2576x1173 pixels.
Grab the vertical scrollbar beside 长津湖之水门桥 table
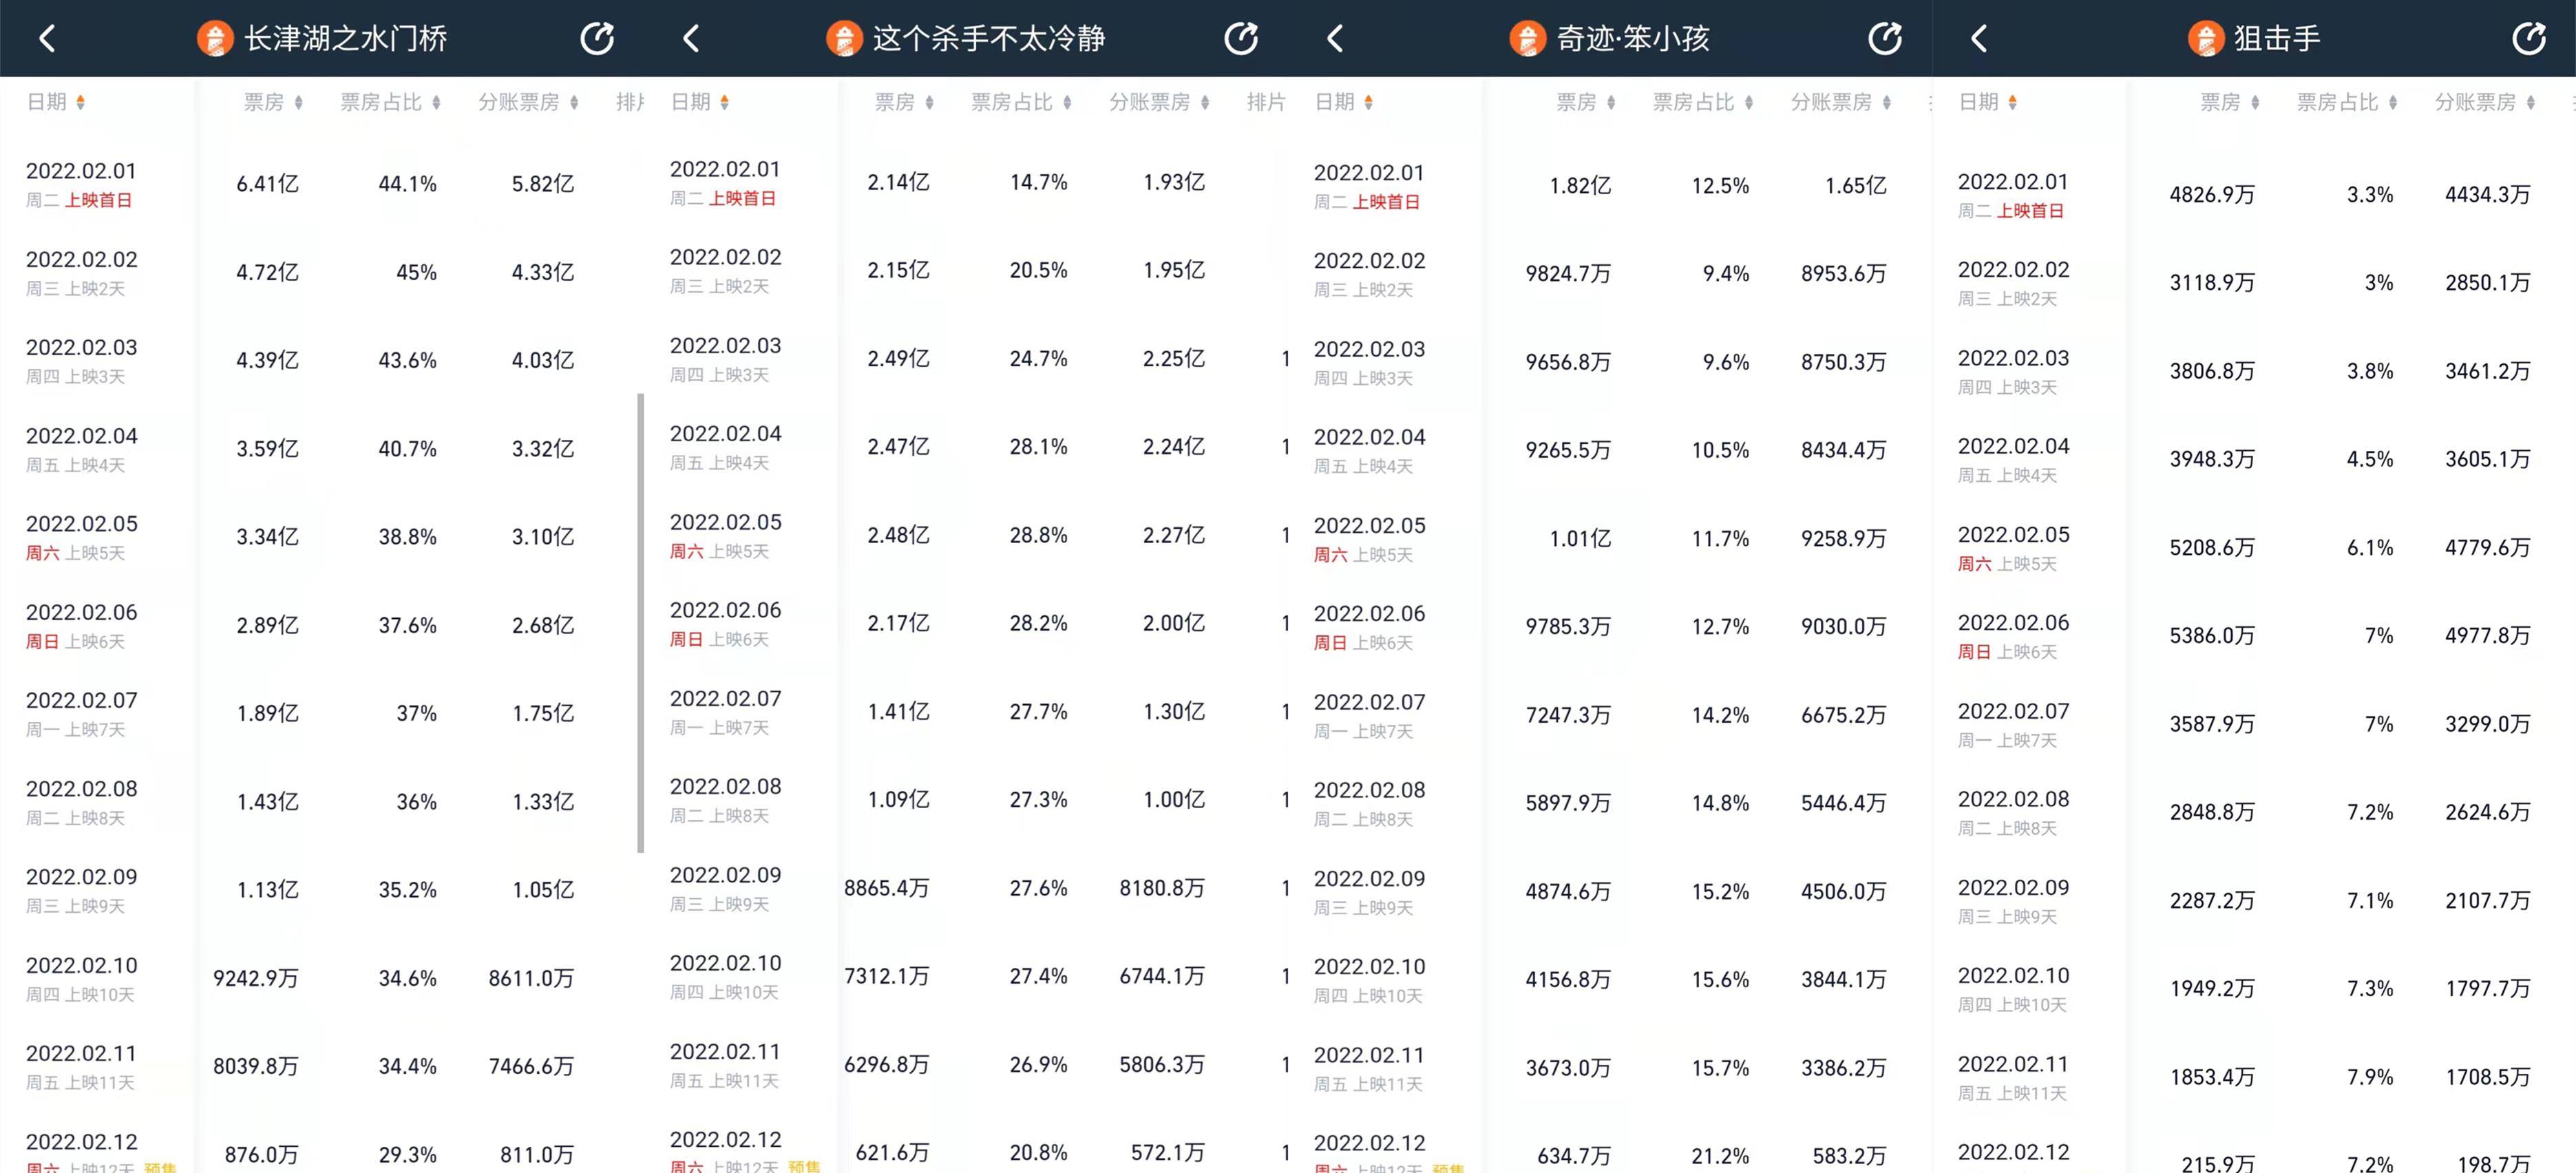pos(640,623)
